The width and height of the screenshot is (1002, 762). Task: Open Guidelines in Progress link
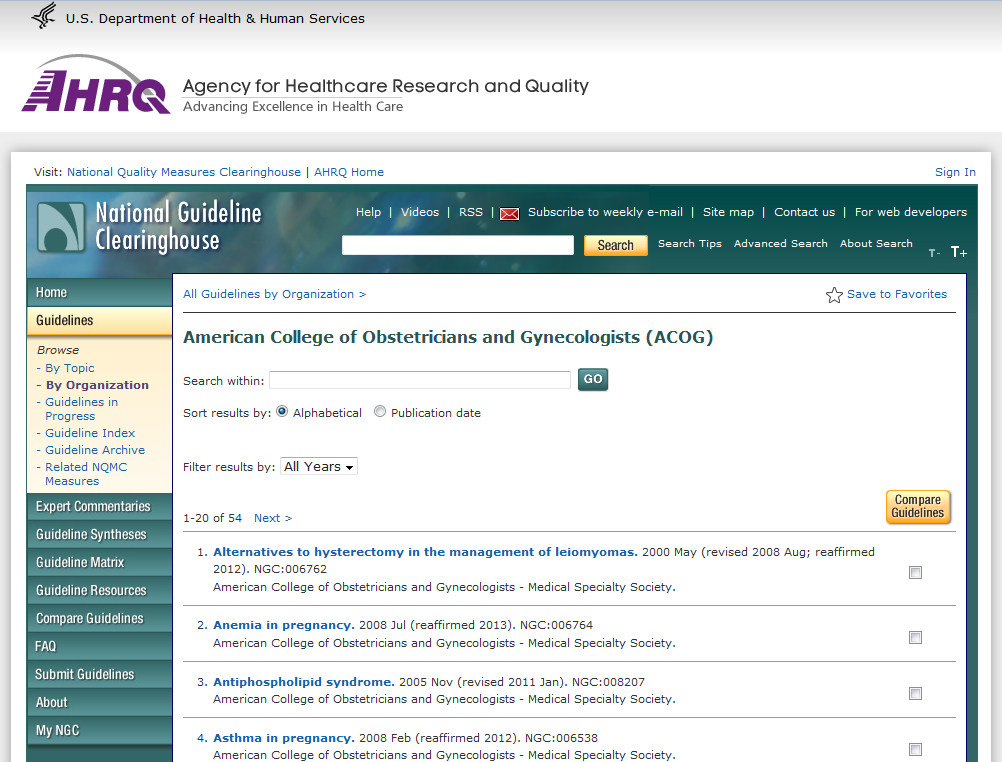pyautogui.click(x=81, y=409)
